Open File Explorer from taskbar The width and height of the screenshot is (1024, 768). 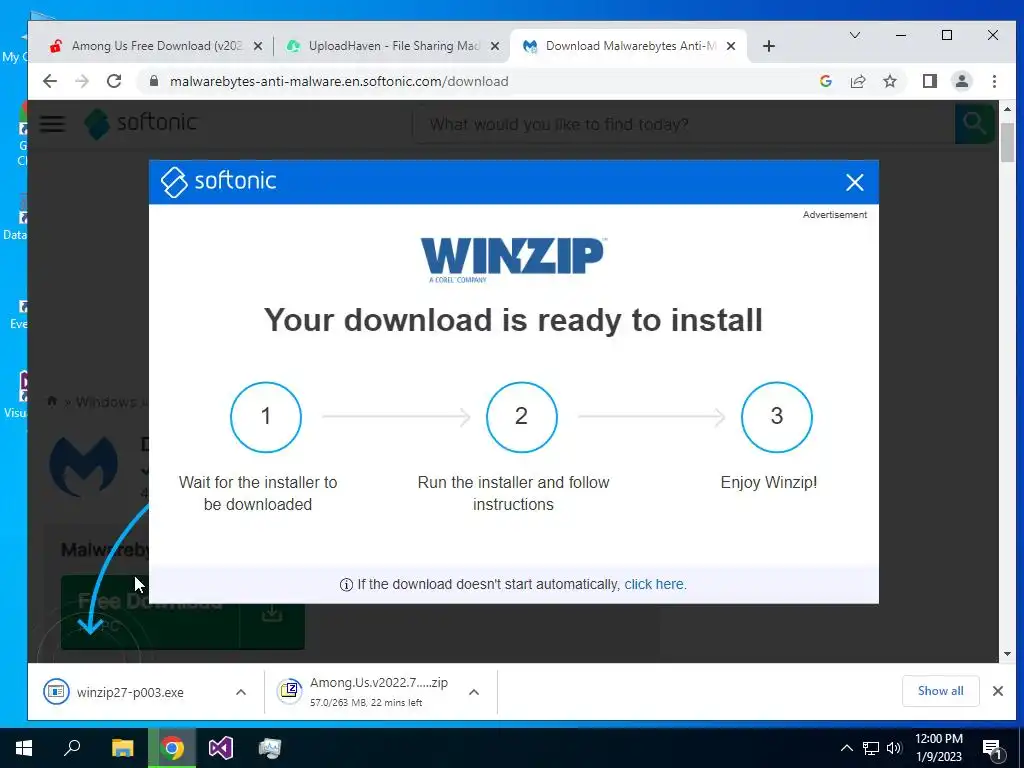[122, 748]
